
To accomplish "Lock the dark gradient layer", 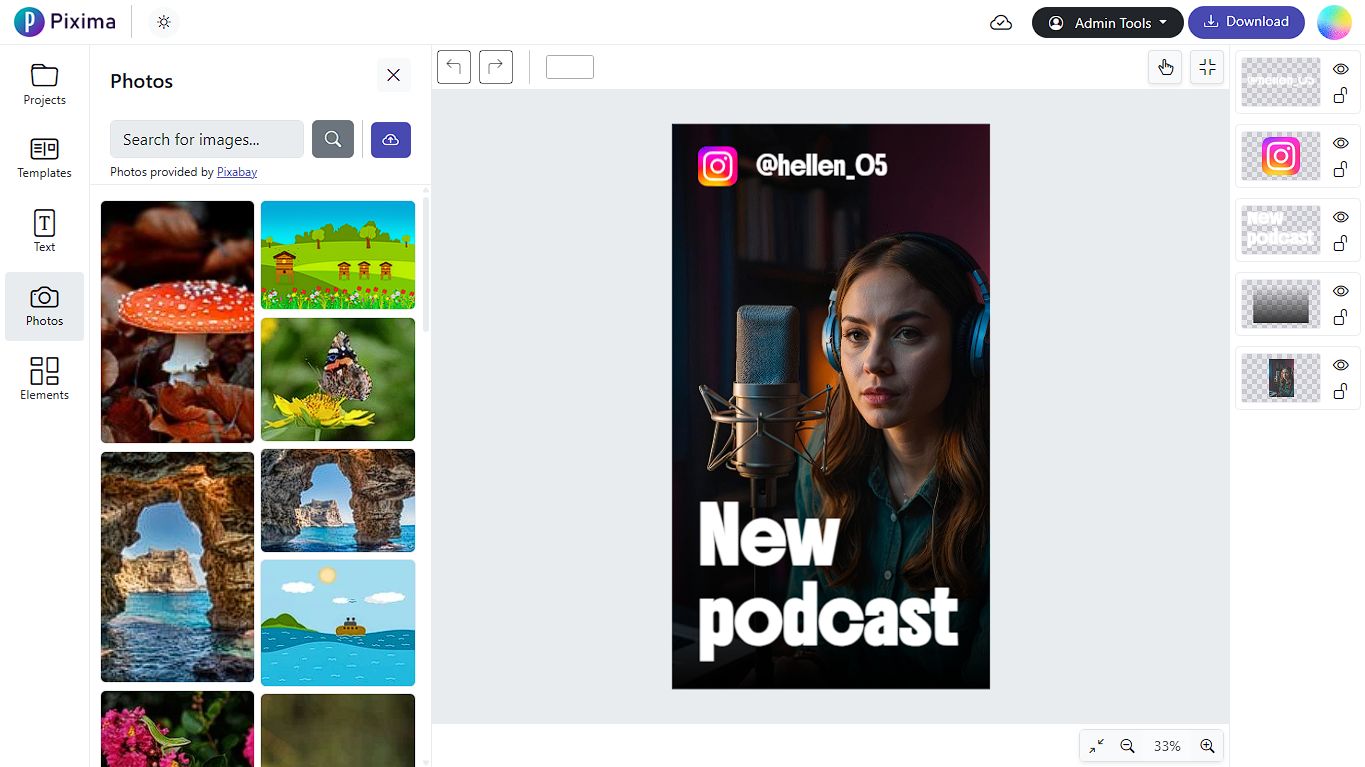I will pyautogui.click(x=1341, y=317).
